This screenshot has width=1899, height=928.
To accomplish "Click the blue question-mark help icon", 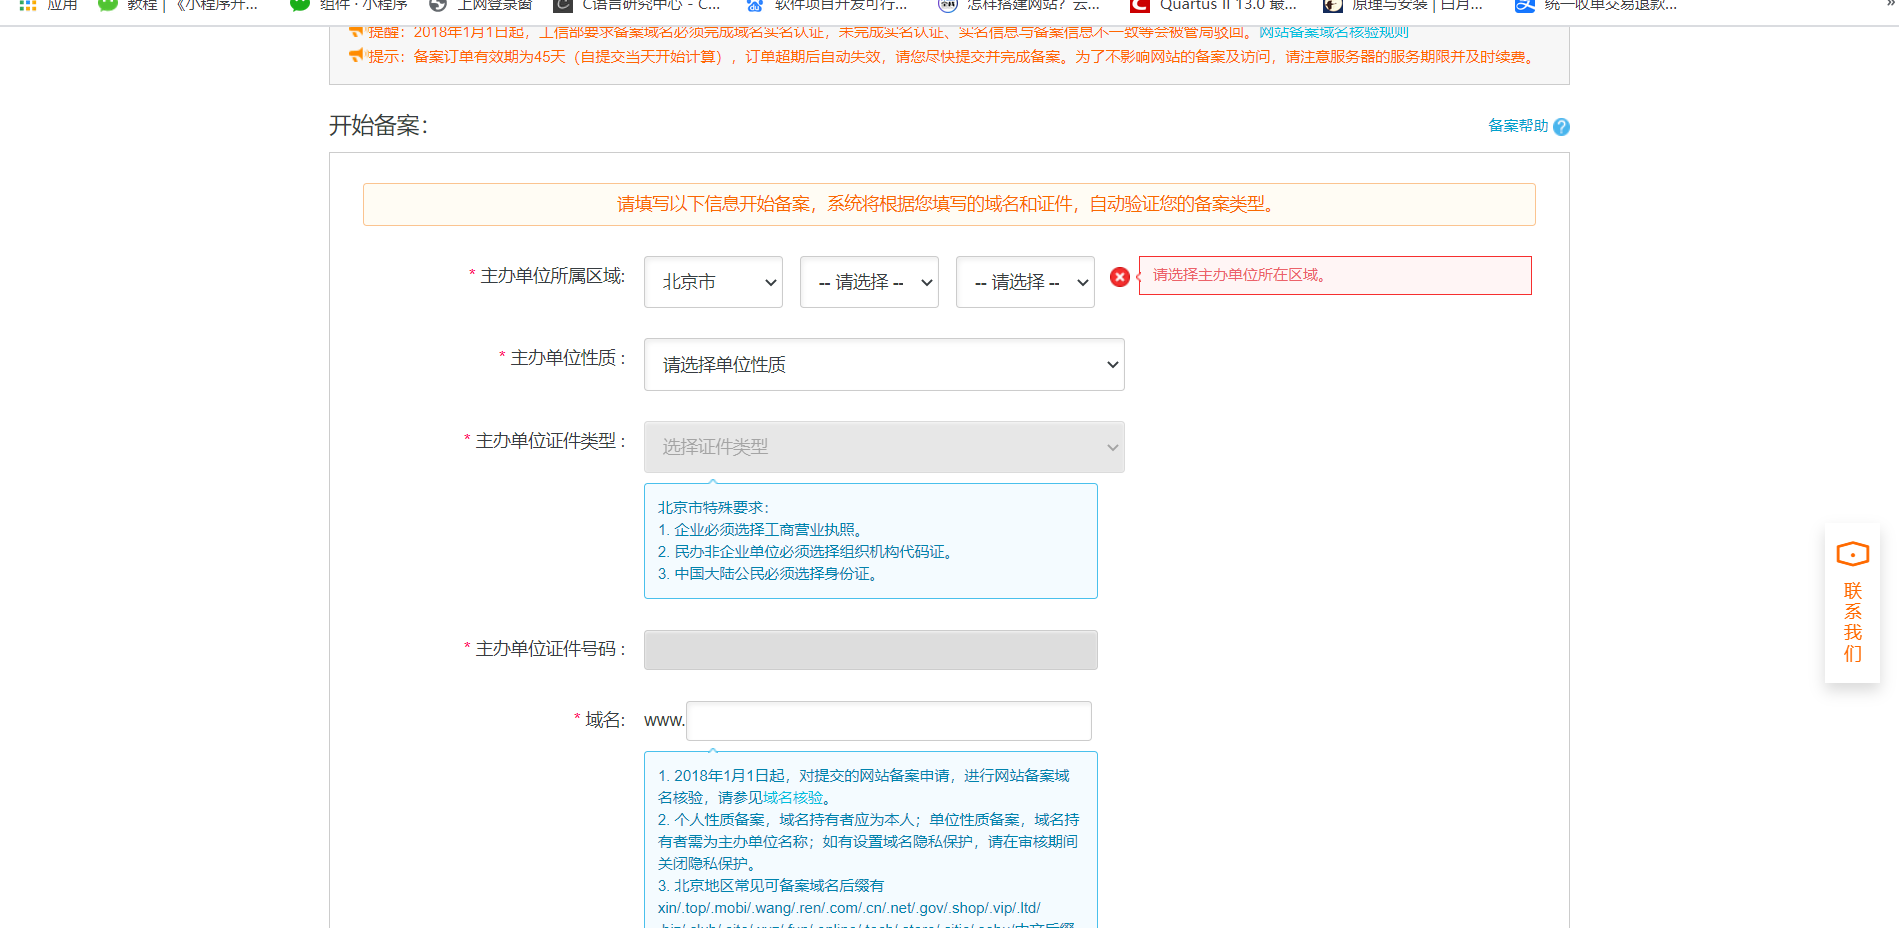I will tap(1561, 127).
